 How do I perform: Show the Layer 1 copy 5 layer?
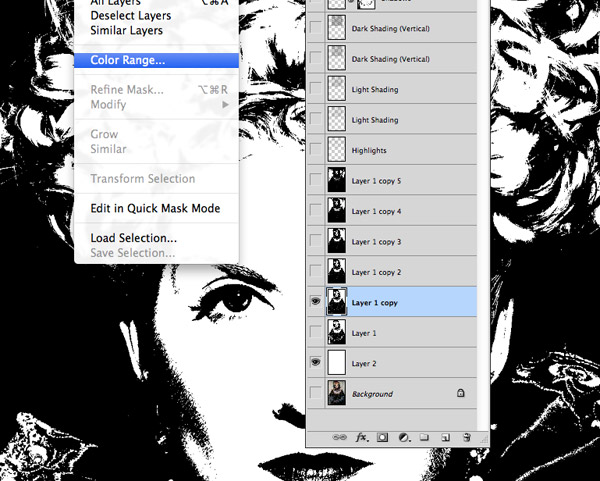(x=315, y=179)
